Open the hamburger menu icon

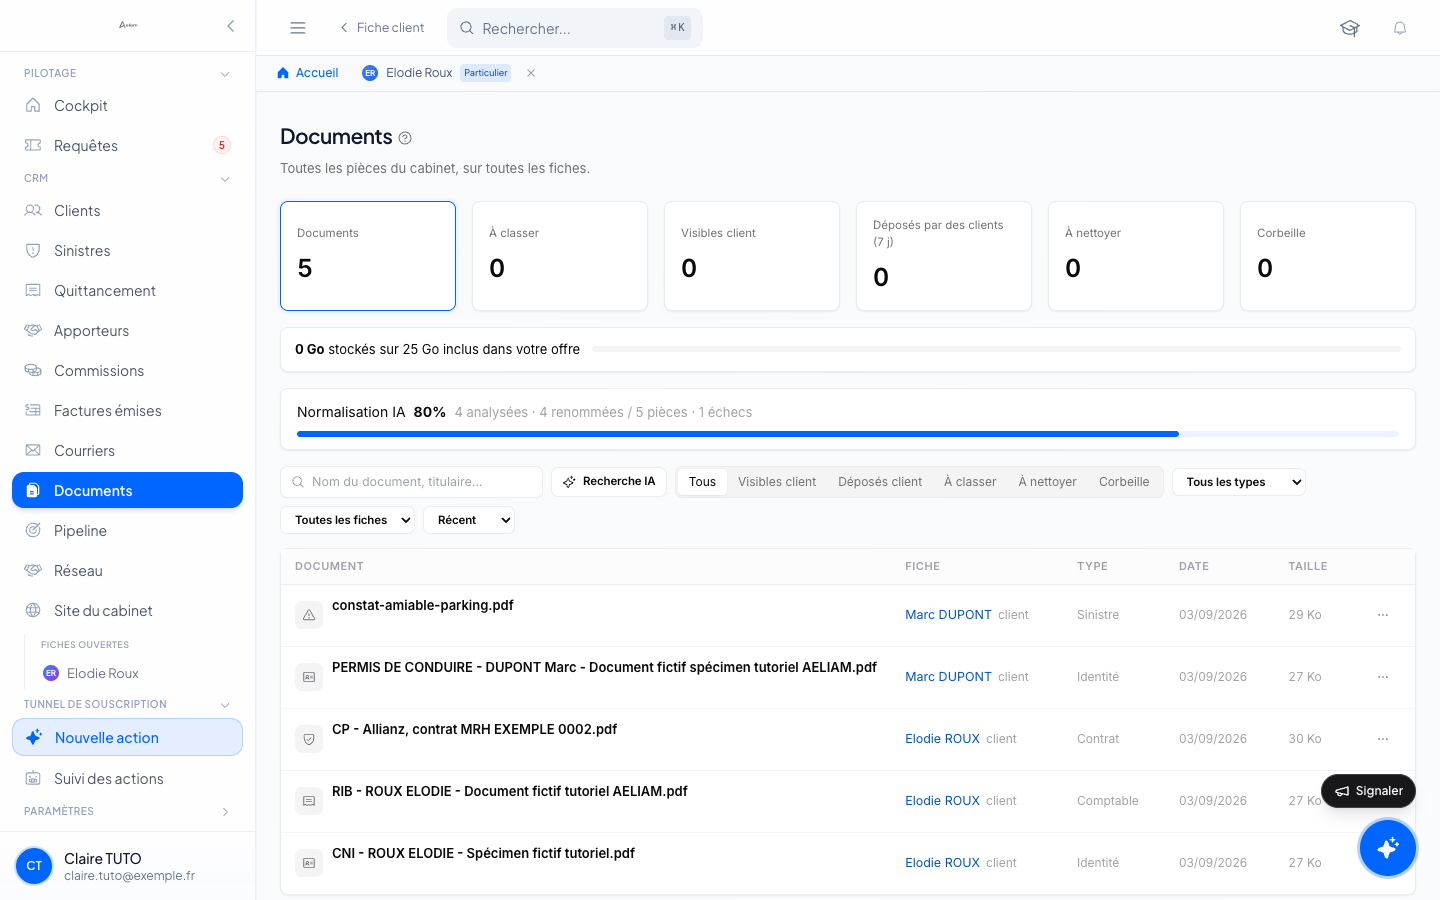298,28
